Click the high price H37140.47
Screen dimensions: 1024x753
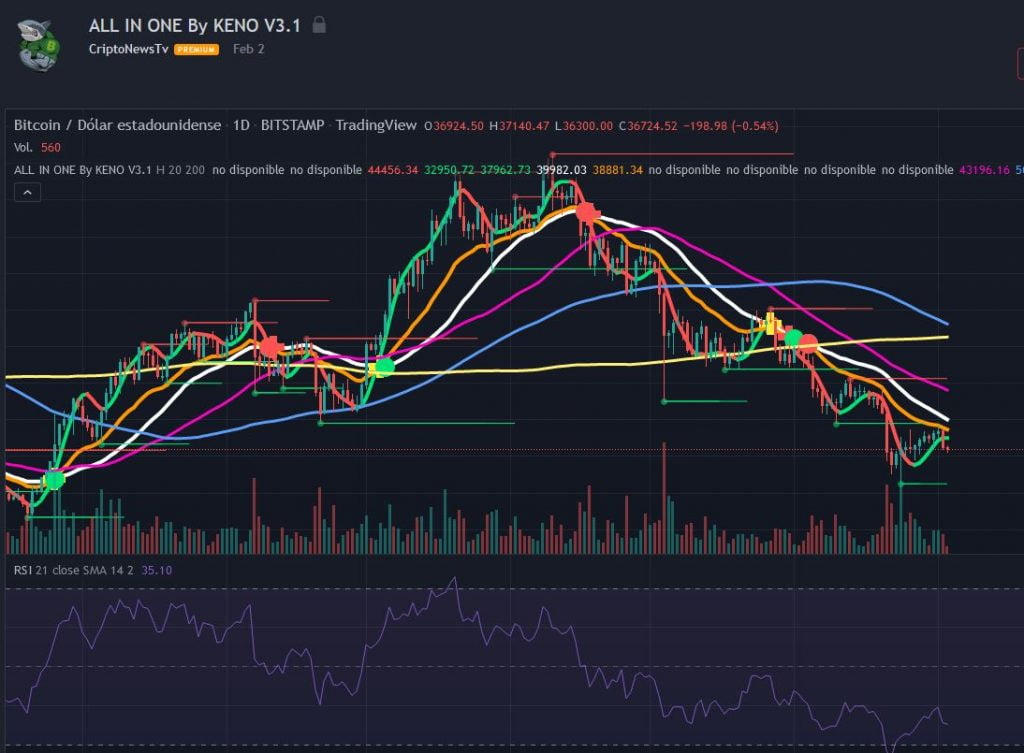coord(519,126)
